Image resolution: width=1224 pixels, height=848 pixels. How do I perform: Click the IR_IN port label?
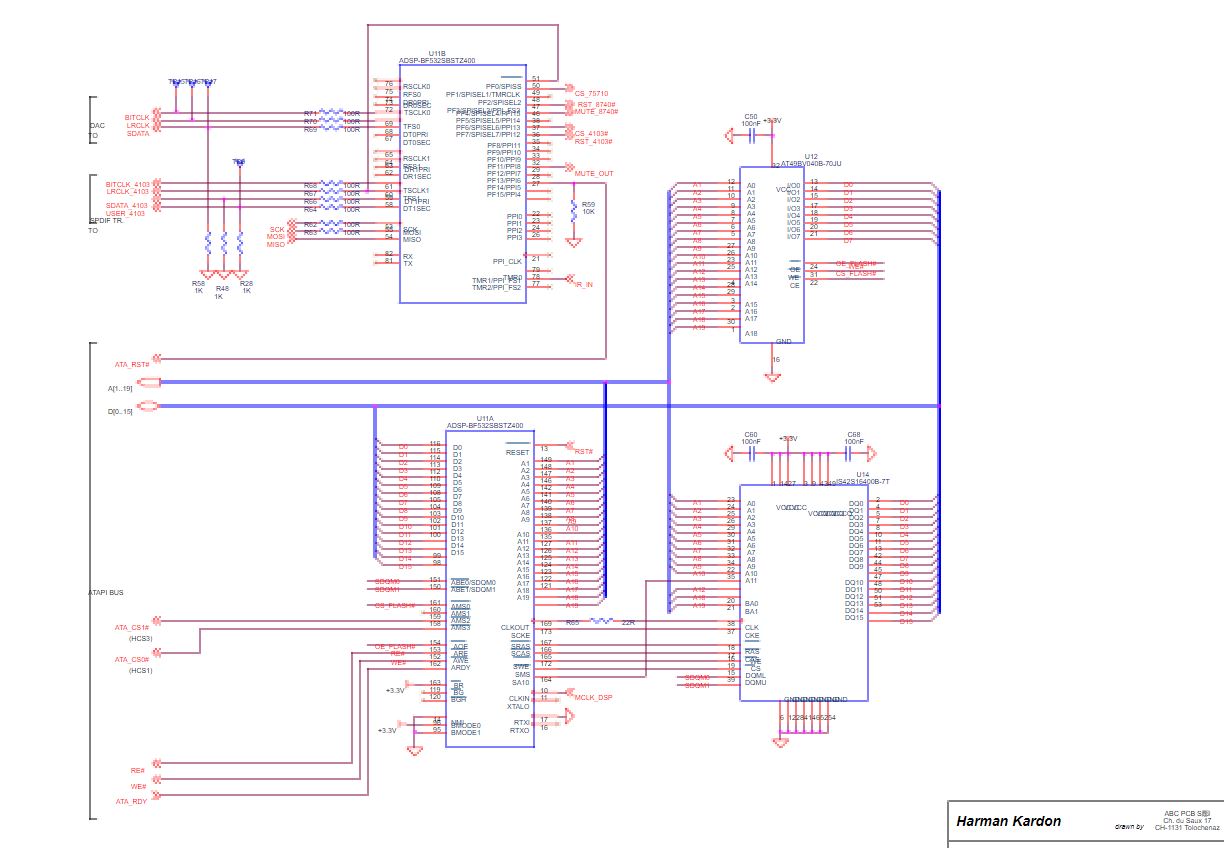click(583, 285)
